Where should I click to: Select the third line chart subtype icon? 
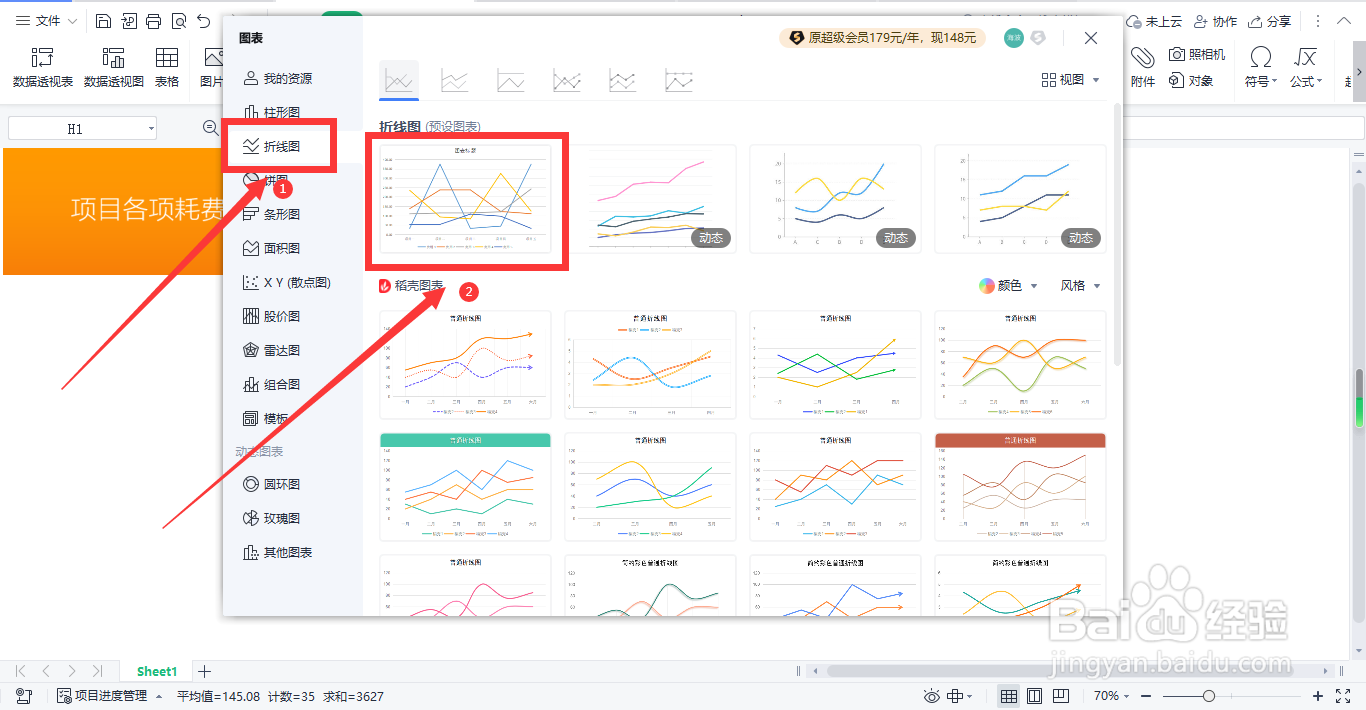pyautogui.click(x=511, y=81)
